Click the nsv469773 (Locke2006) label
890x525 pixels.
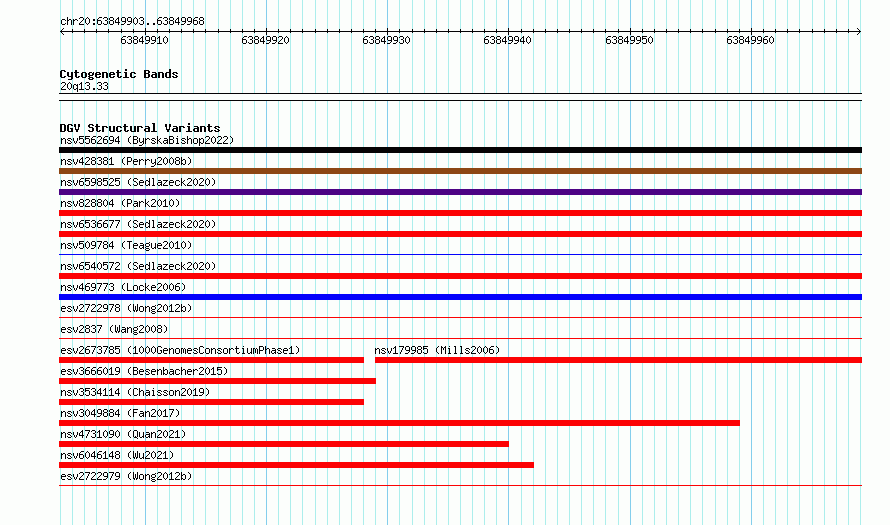pyautogui.click(x=123, y=287)
